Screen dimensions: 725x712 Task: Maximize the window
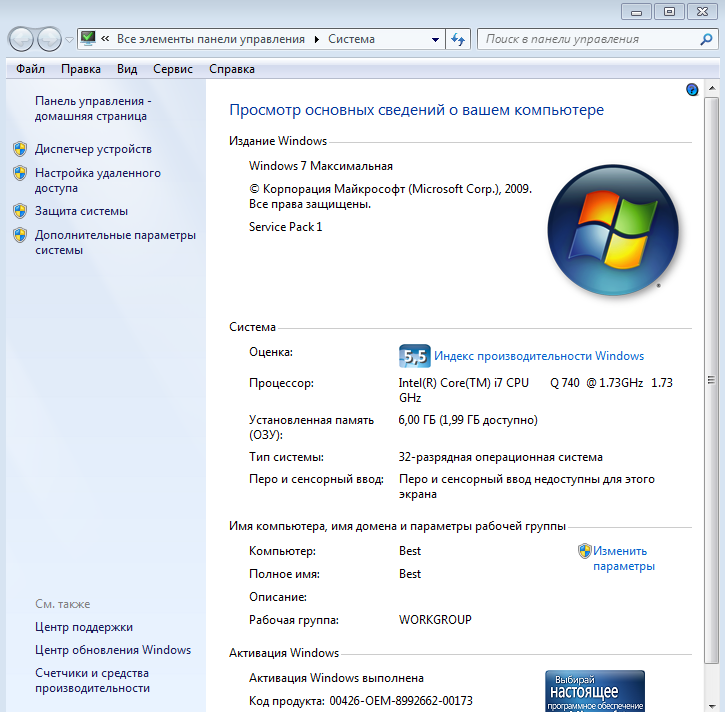pyautogui.click(x=670, y=12)
